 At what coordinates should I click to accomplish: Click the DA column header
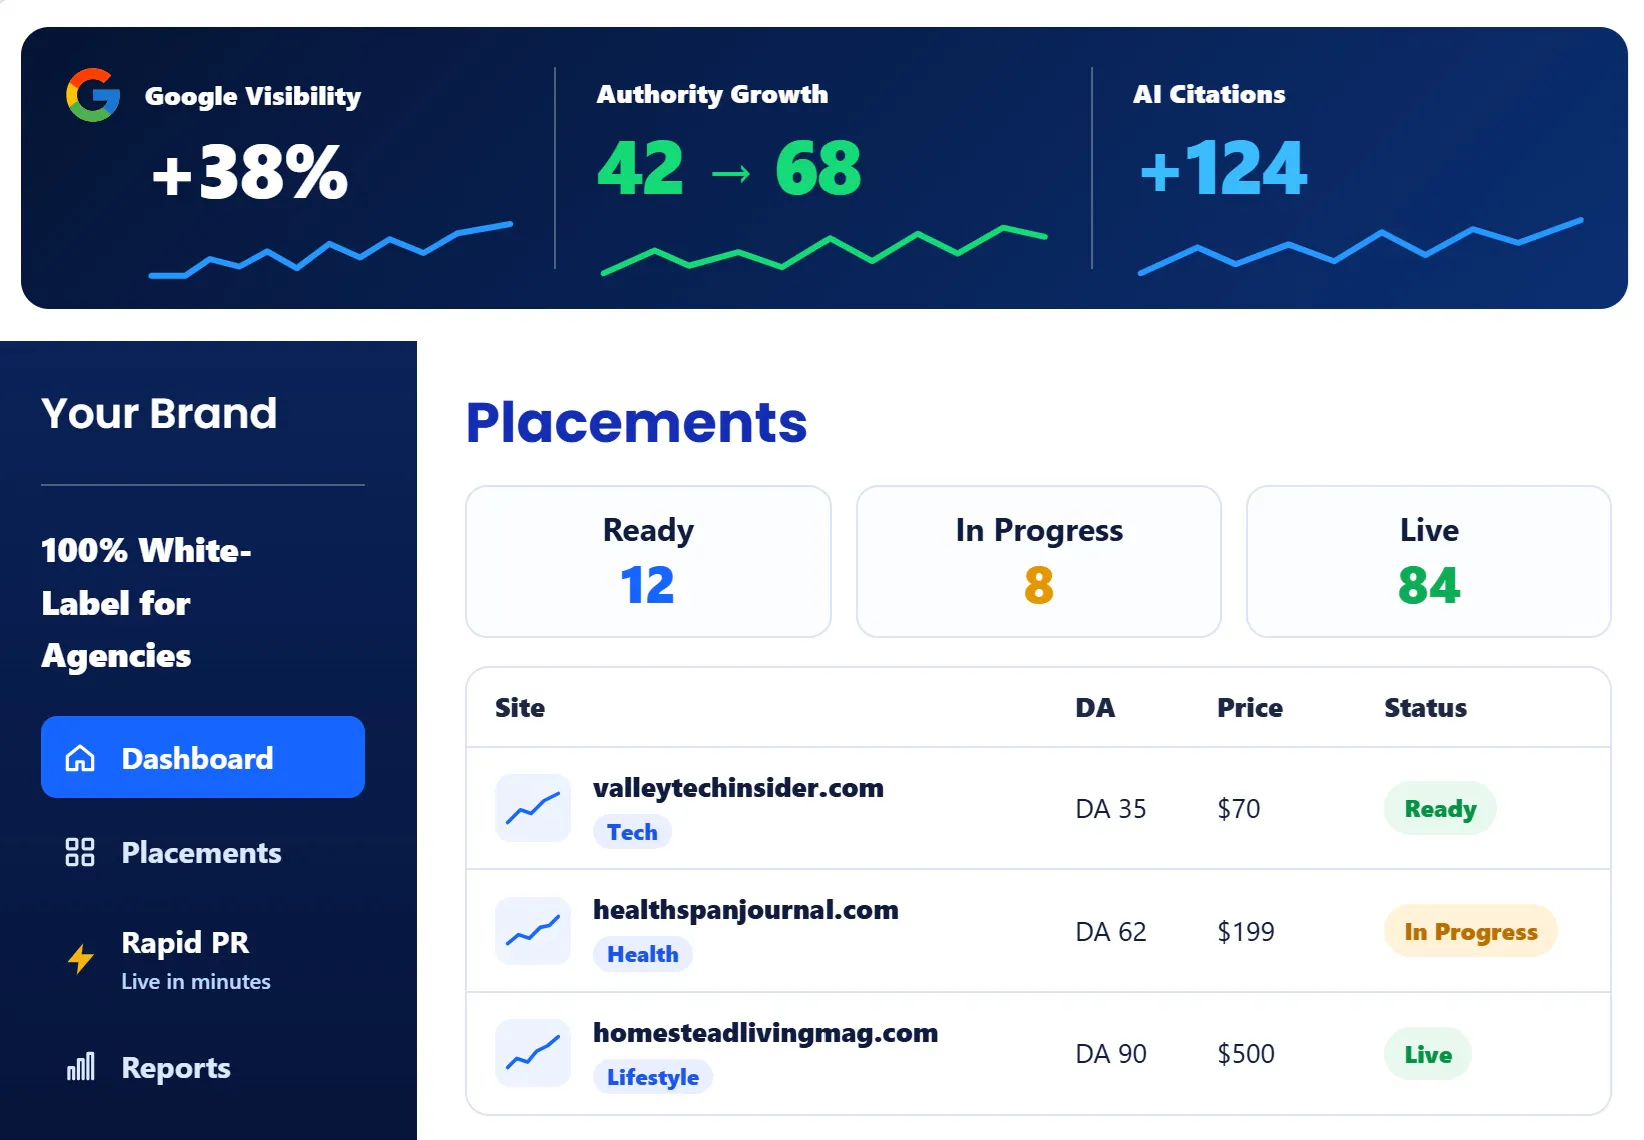click(1095, 708)
